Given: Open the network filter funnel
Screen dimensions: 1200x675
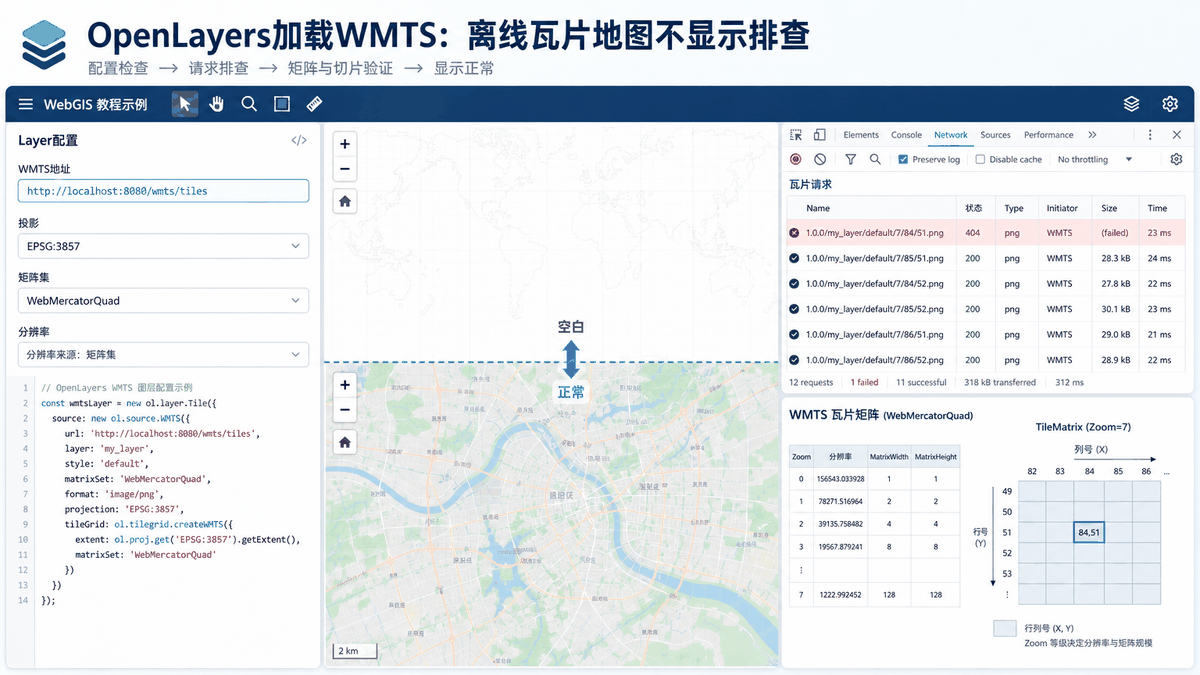Looking at the screenshot, I should (x=851, y=159).
